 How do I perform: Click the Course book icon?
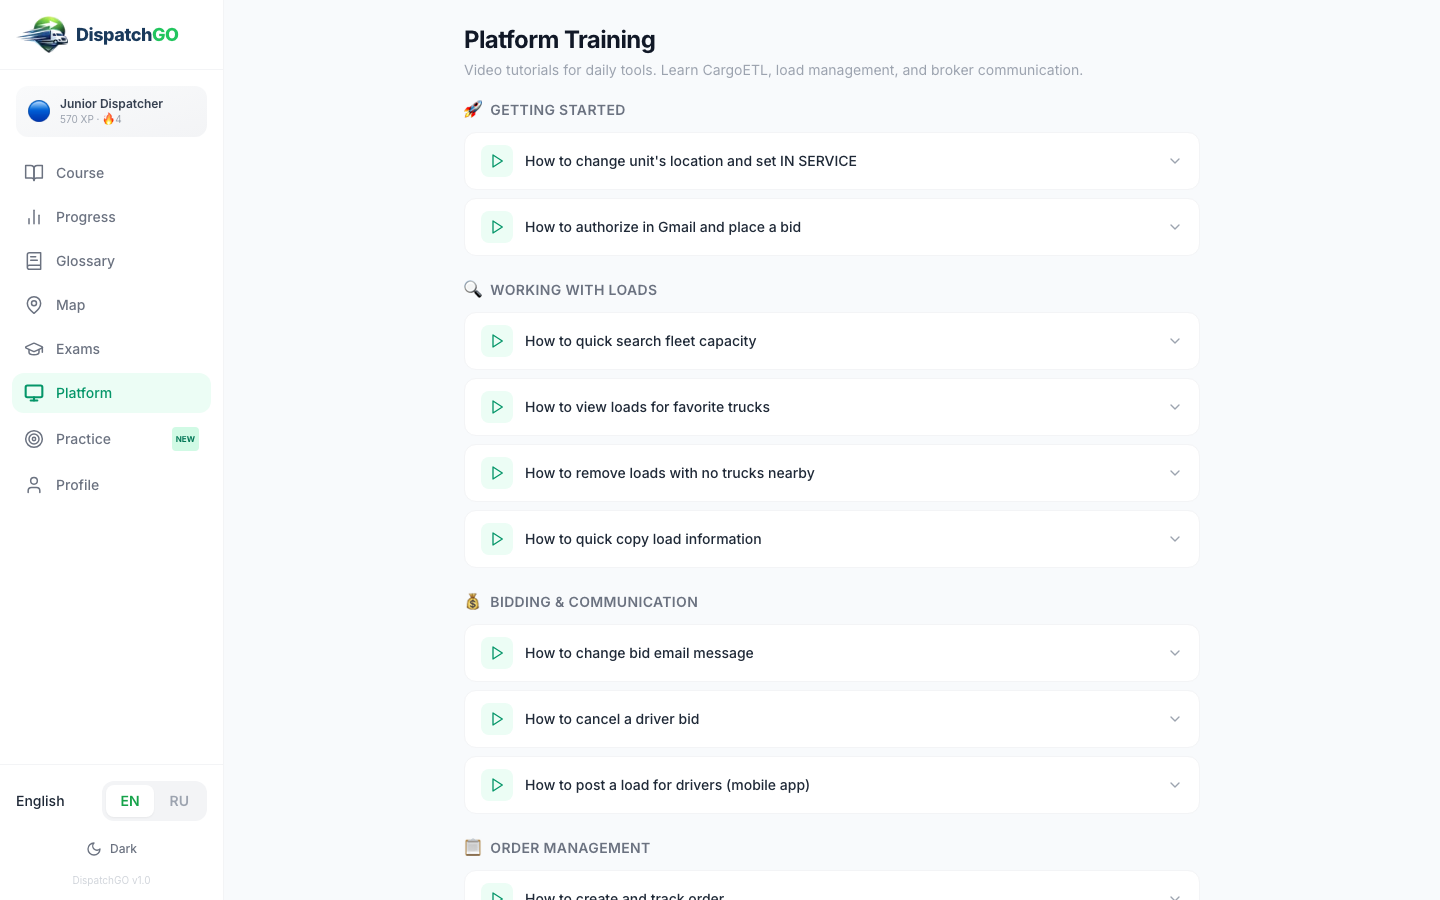click(x=34, y=173)
